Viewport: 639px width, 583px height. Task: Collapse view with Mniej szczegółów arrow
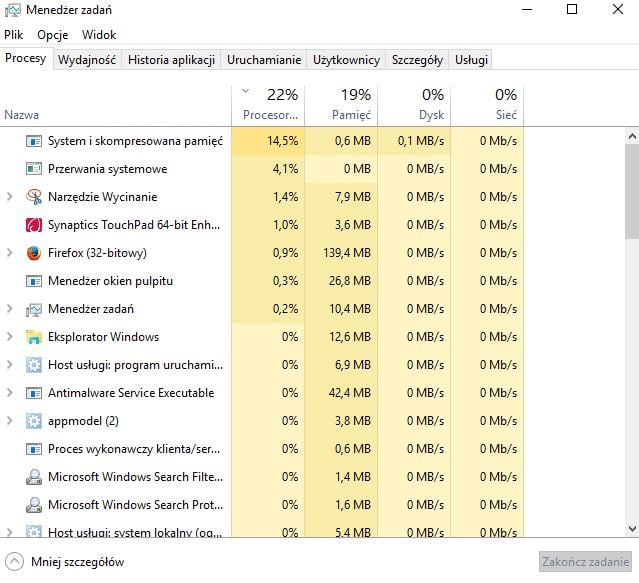(15, 562)
